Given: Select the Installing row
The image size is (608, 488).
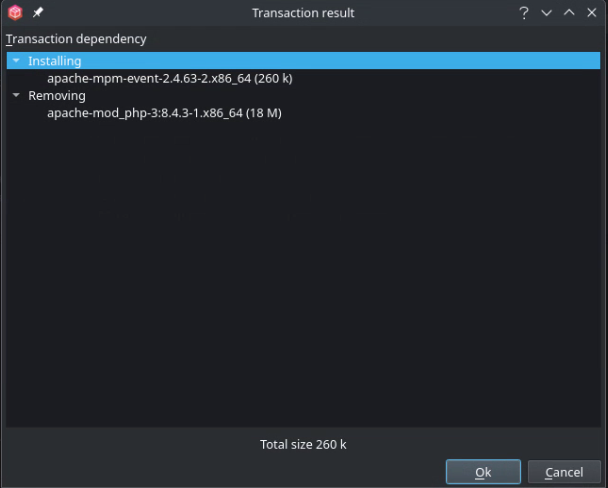Looking at the screenshot, I should pos(303,60).
